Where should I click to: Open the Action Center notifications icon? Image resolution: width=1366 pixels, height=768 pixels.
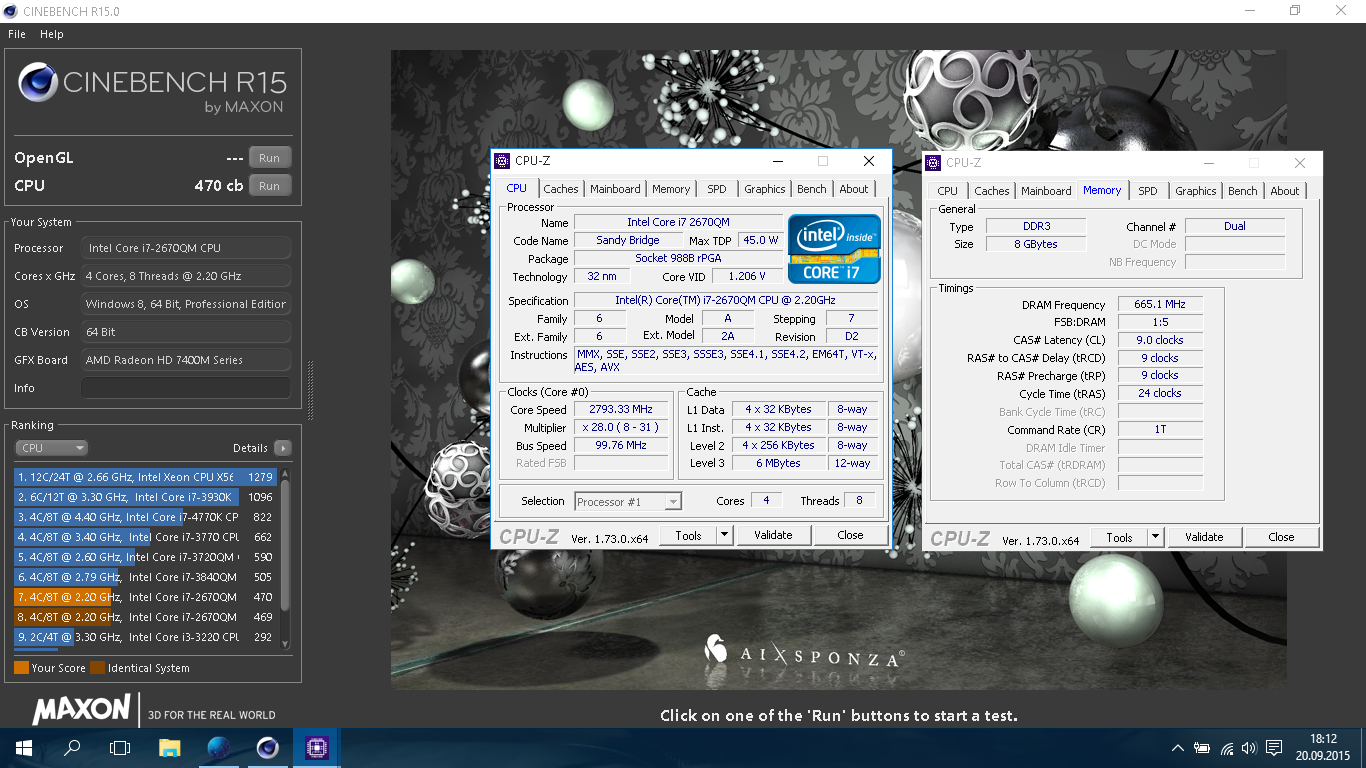[x=1274, y=748]
